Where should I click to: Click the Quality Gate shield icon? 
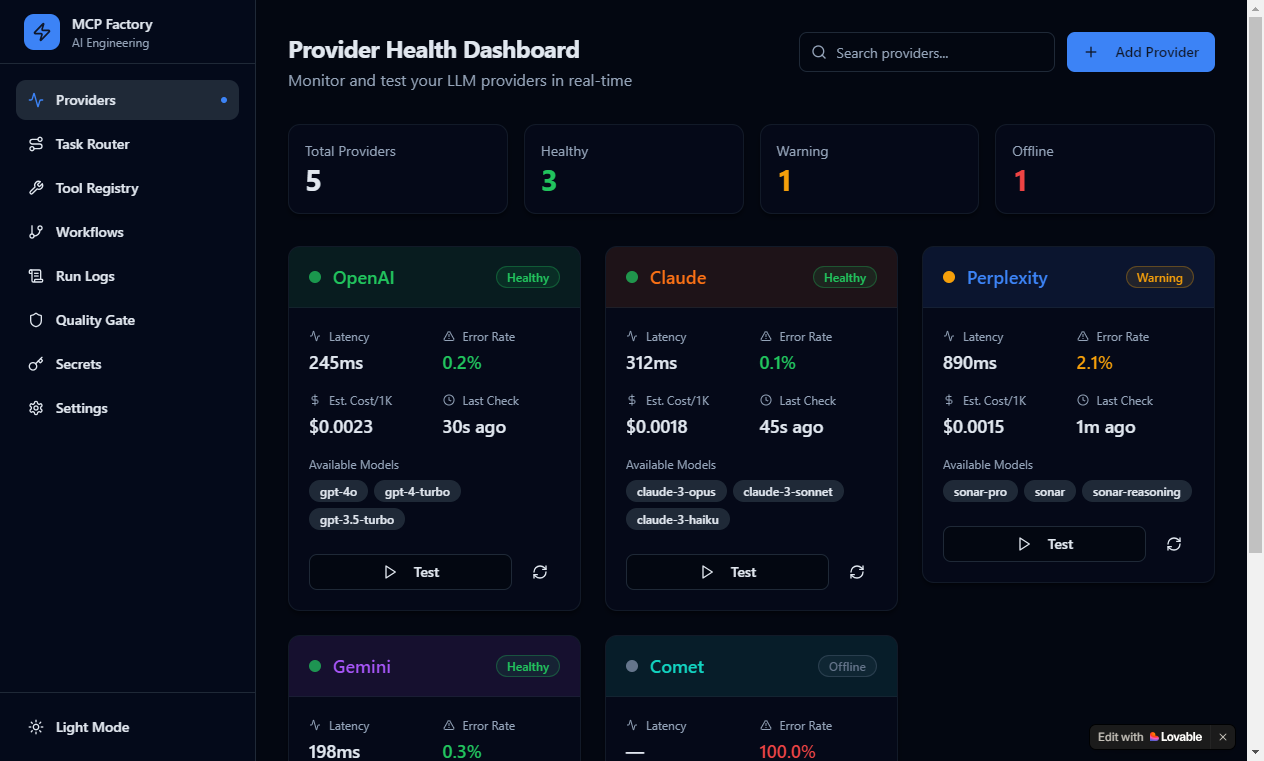pyautogui.click(x=36, y=320)
